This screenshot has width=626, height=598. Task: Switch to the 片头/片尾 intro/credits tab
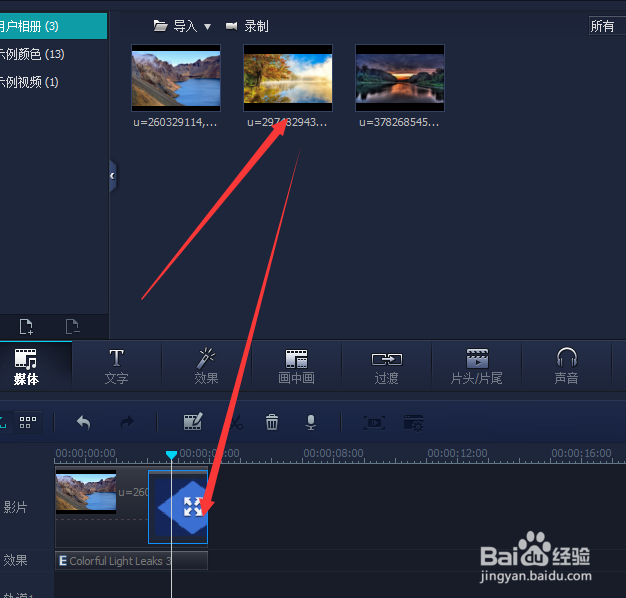pyautogui.click(x=477, y=367)
